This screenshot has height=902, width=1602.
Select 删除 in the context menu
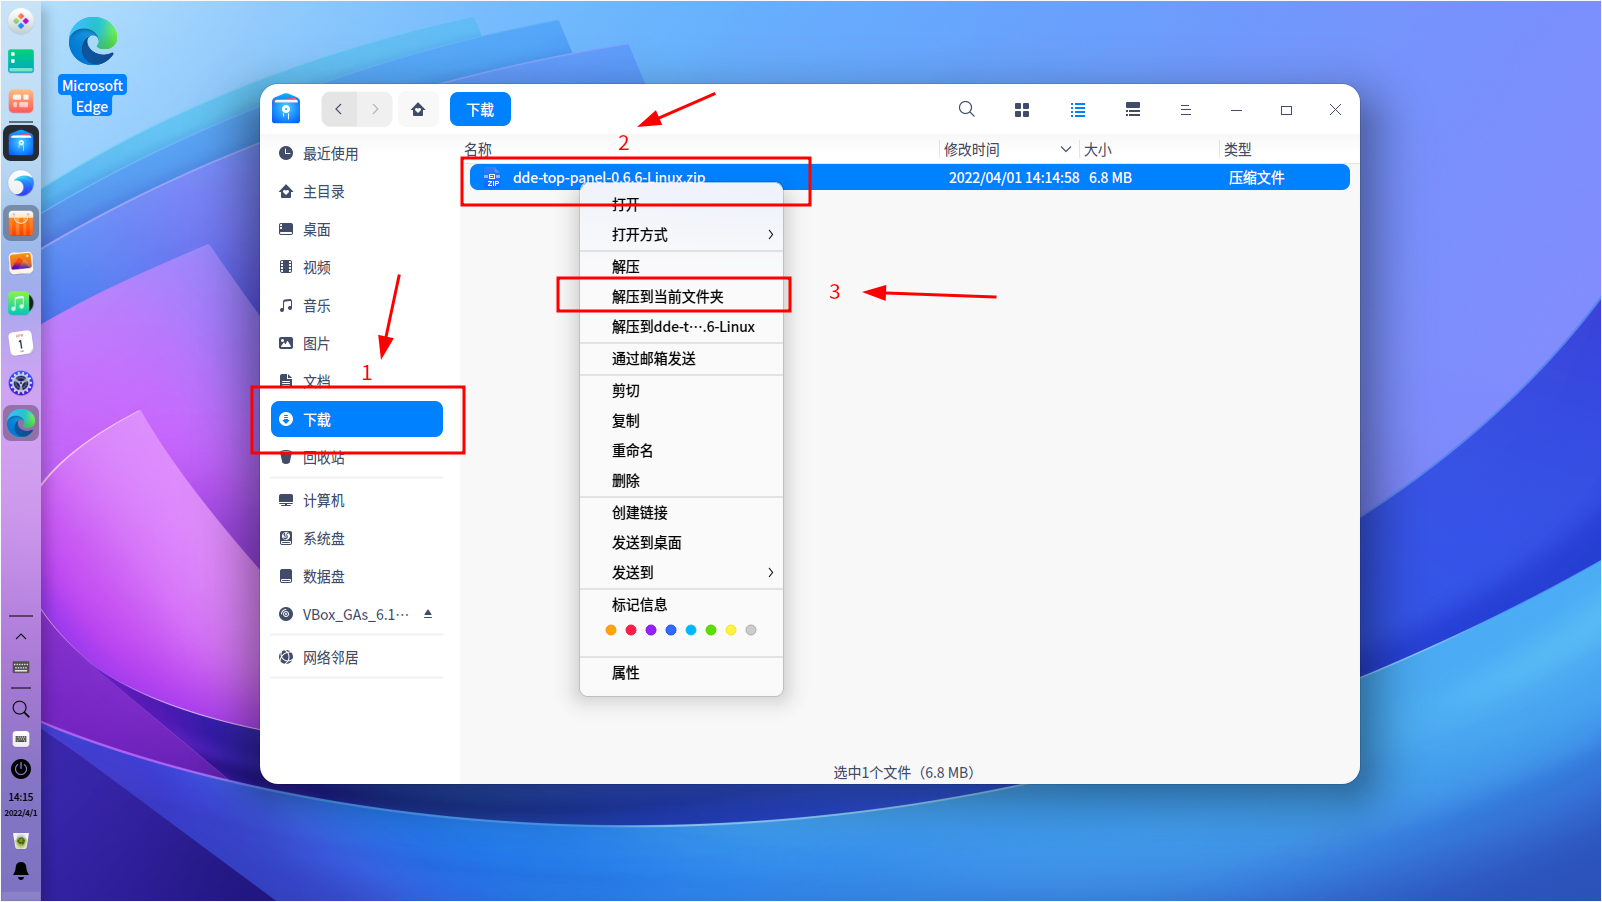(681, 481)
